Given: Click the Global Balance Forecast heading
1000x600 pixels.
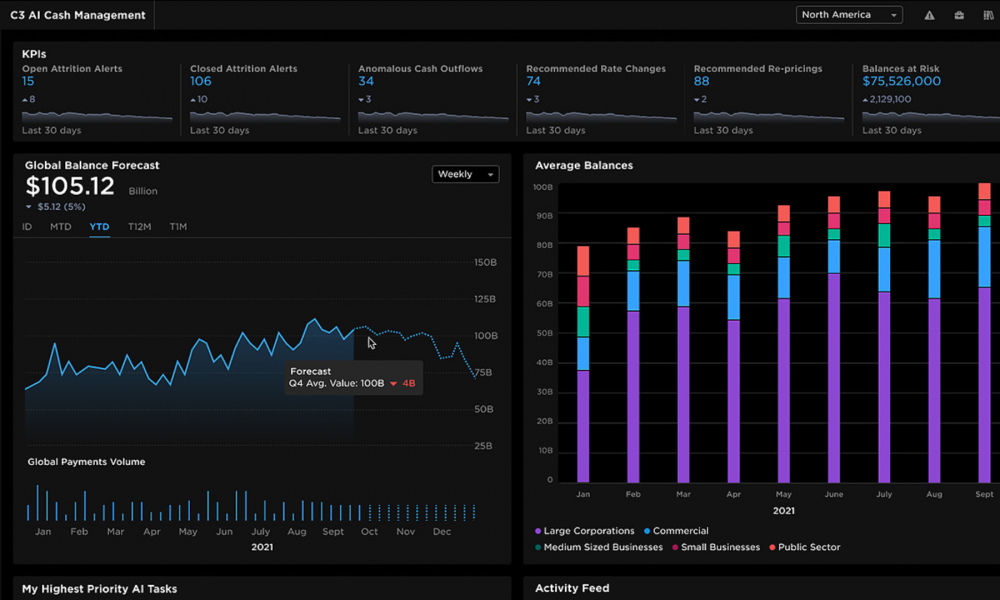Looking at the screenshot, I should [x=92, y=165].
